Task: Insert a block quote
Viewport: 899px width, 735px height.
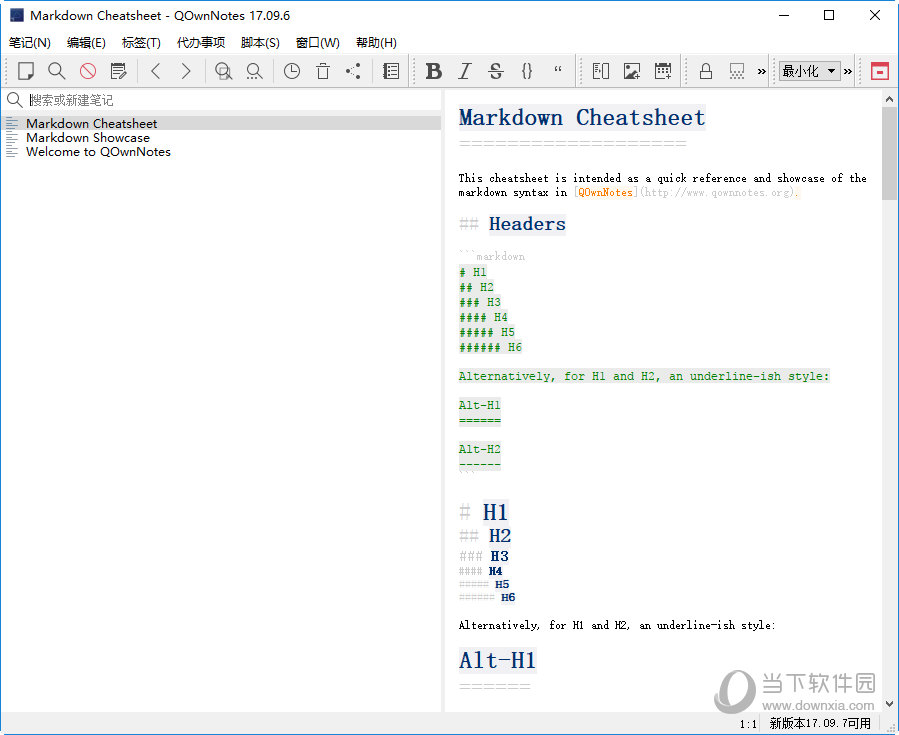Action: point(558,71)
